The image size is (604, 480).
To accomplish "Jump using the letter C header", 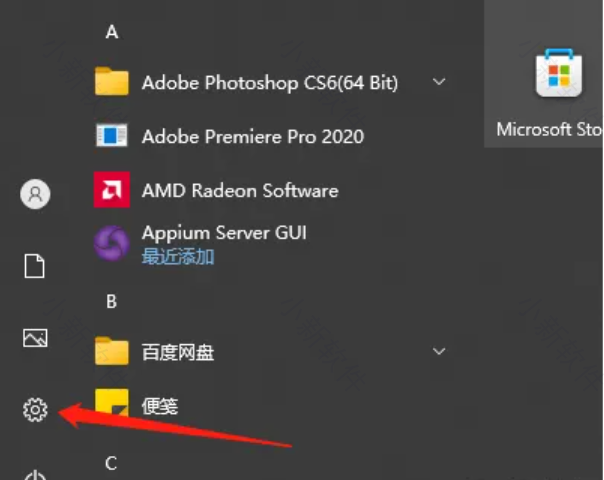I will coord(112,462).
